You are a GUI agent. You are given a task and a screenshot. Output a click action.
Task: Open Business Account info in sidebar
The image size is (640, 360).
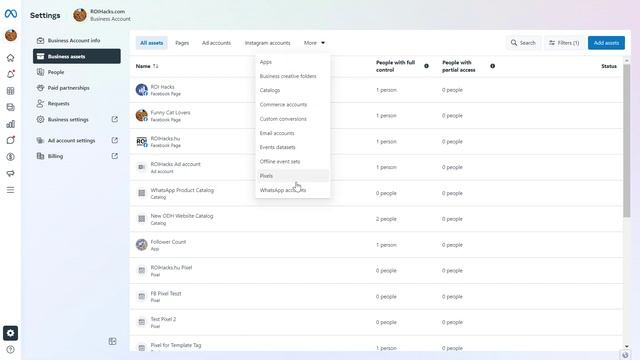click(x=77, y=40)
